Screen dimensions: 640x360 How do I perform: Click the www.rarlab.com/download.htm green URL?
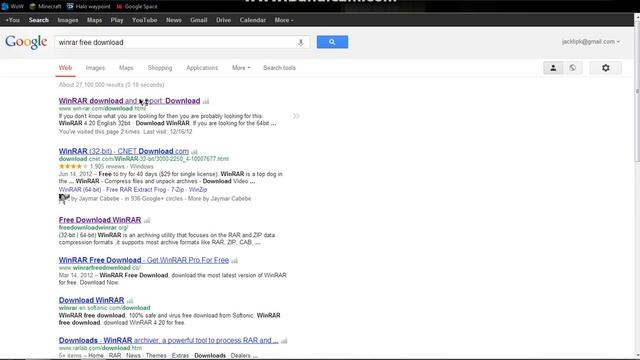point(100,348)
